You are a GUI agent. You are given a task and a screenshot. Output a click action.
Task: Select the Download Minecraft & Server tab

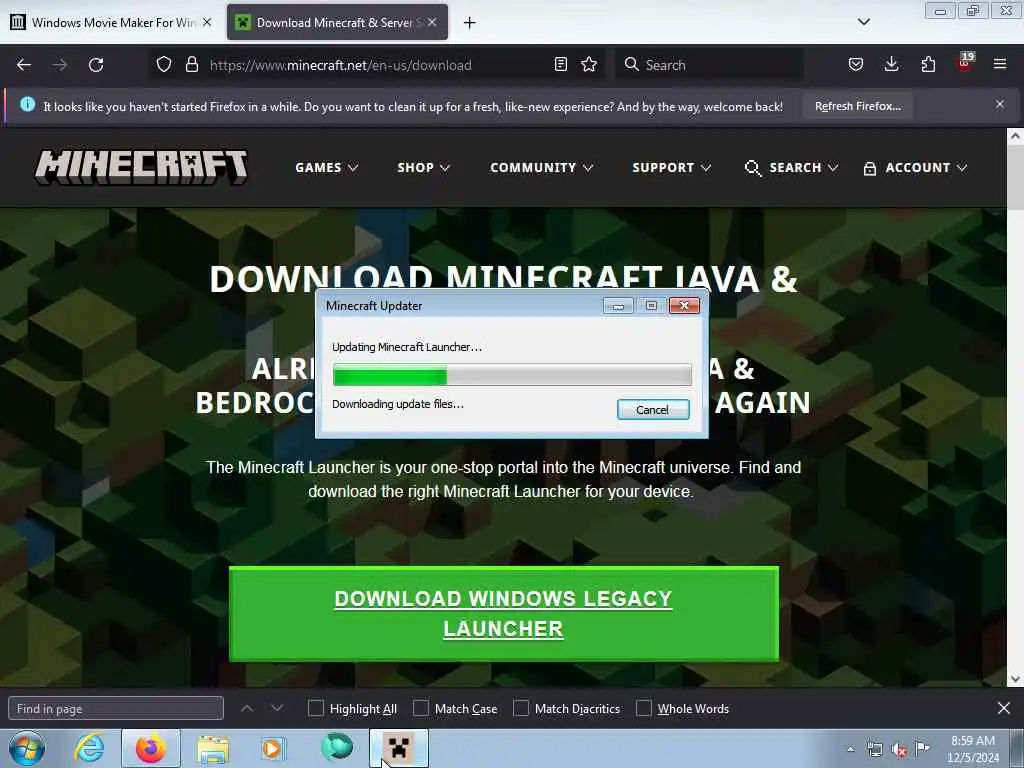pyautogui.click(x=337, y=22)
